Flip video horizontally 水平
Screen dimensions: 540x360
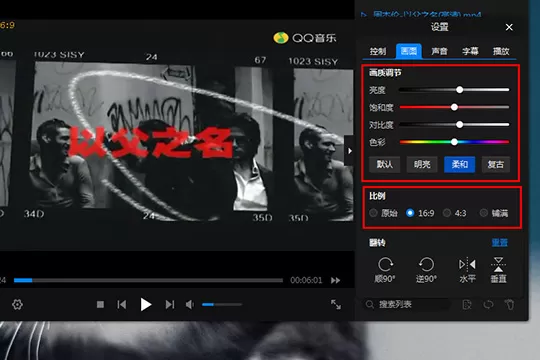click(x=467, y=270)
